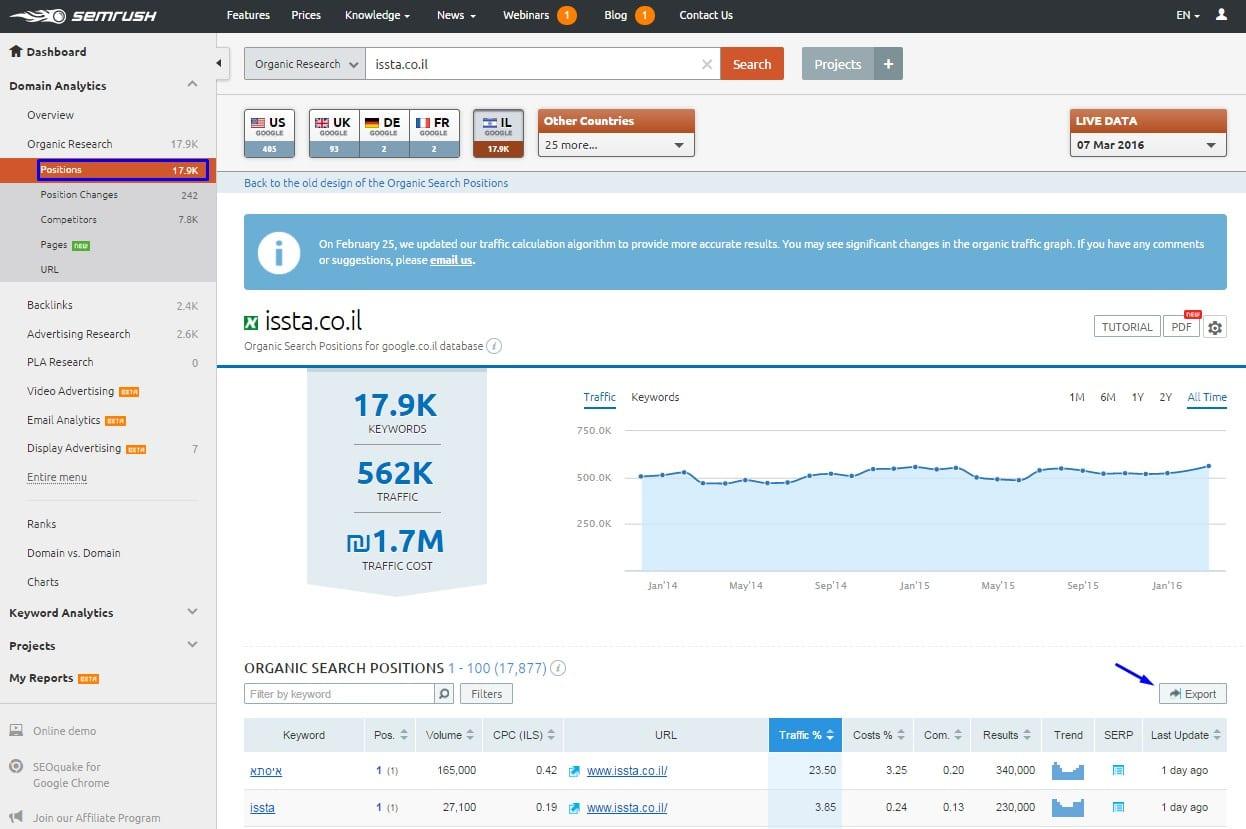View SERP snapshot icon for איסתא row
Screen dimensions: 1246x829
coord(1118,771)
